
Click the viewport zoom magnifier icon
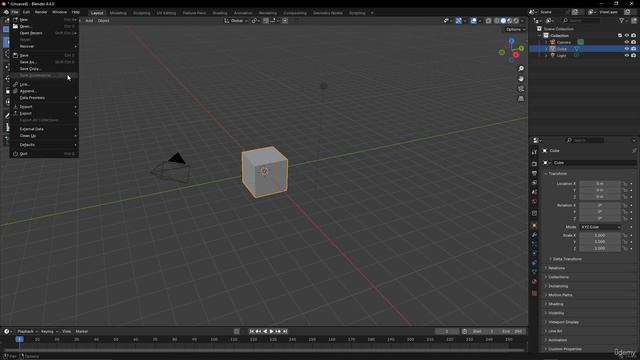521,69
